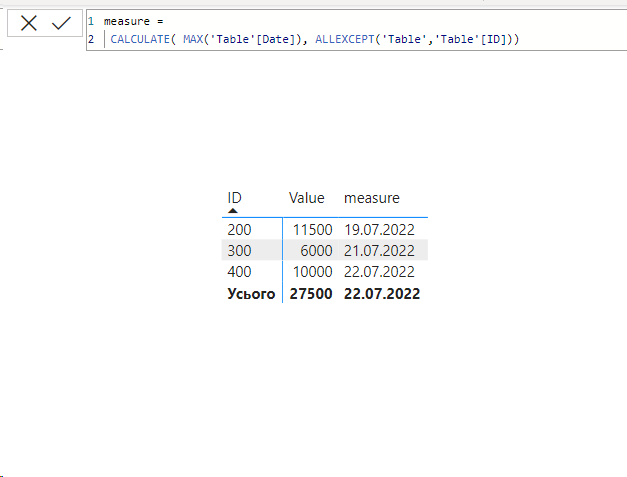Click the ALLEXCEPT function in formula
The width and height of the screenshot is (627, 477).
tap(345, 39)
